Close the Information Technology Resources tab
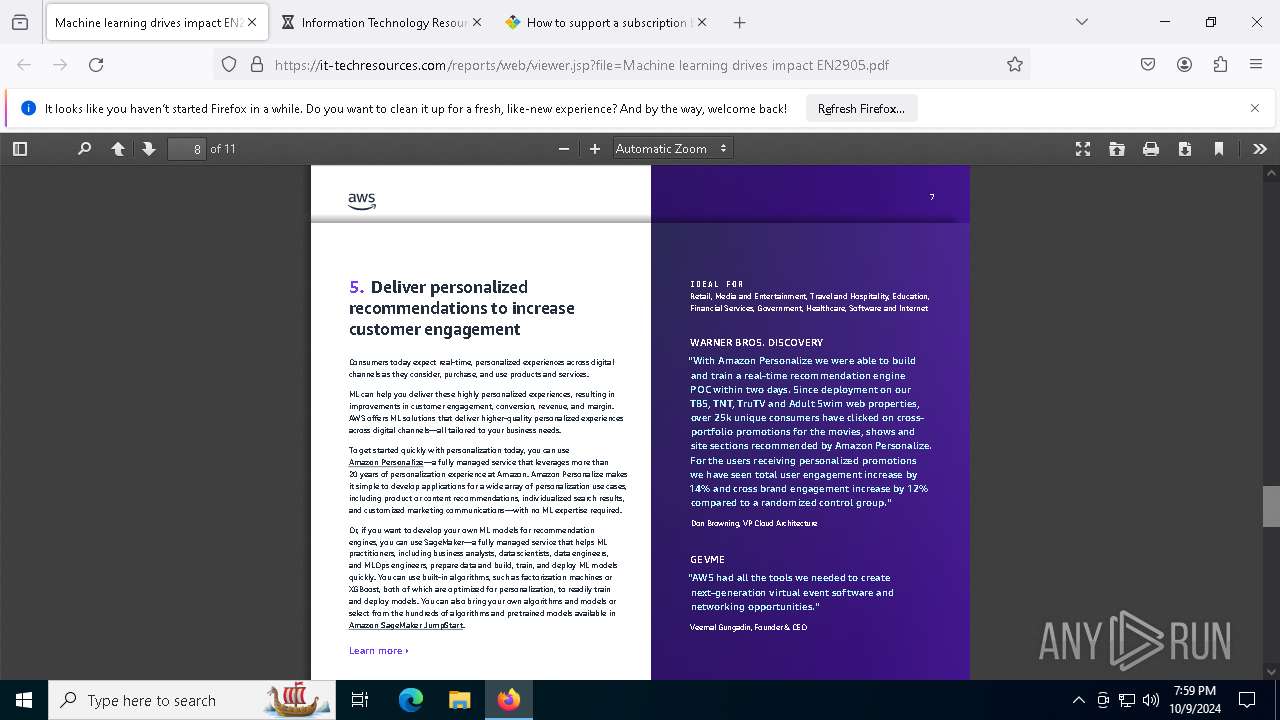Image resolution: width=1280 pixels, height=720 pixels. click(477, 22)
